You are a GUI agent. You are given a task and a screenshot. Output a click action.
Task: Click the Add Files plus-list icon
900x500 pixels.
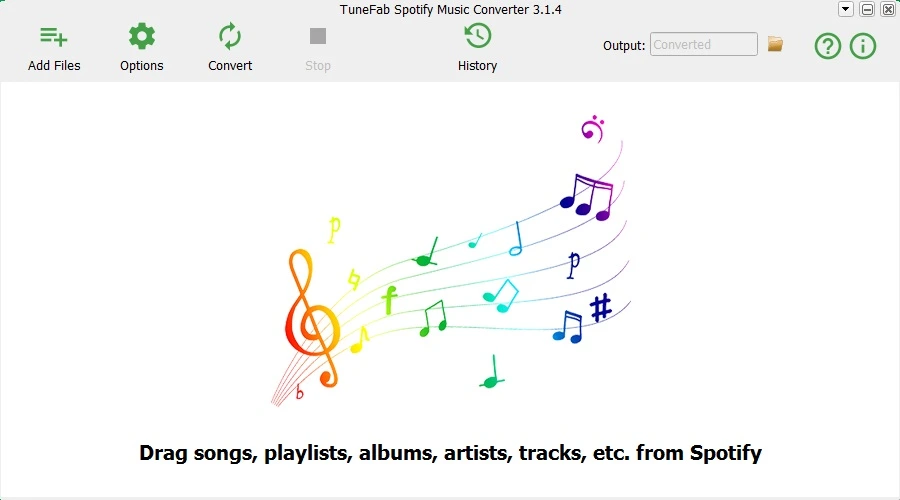[54, 37]
